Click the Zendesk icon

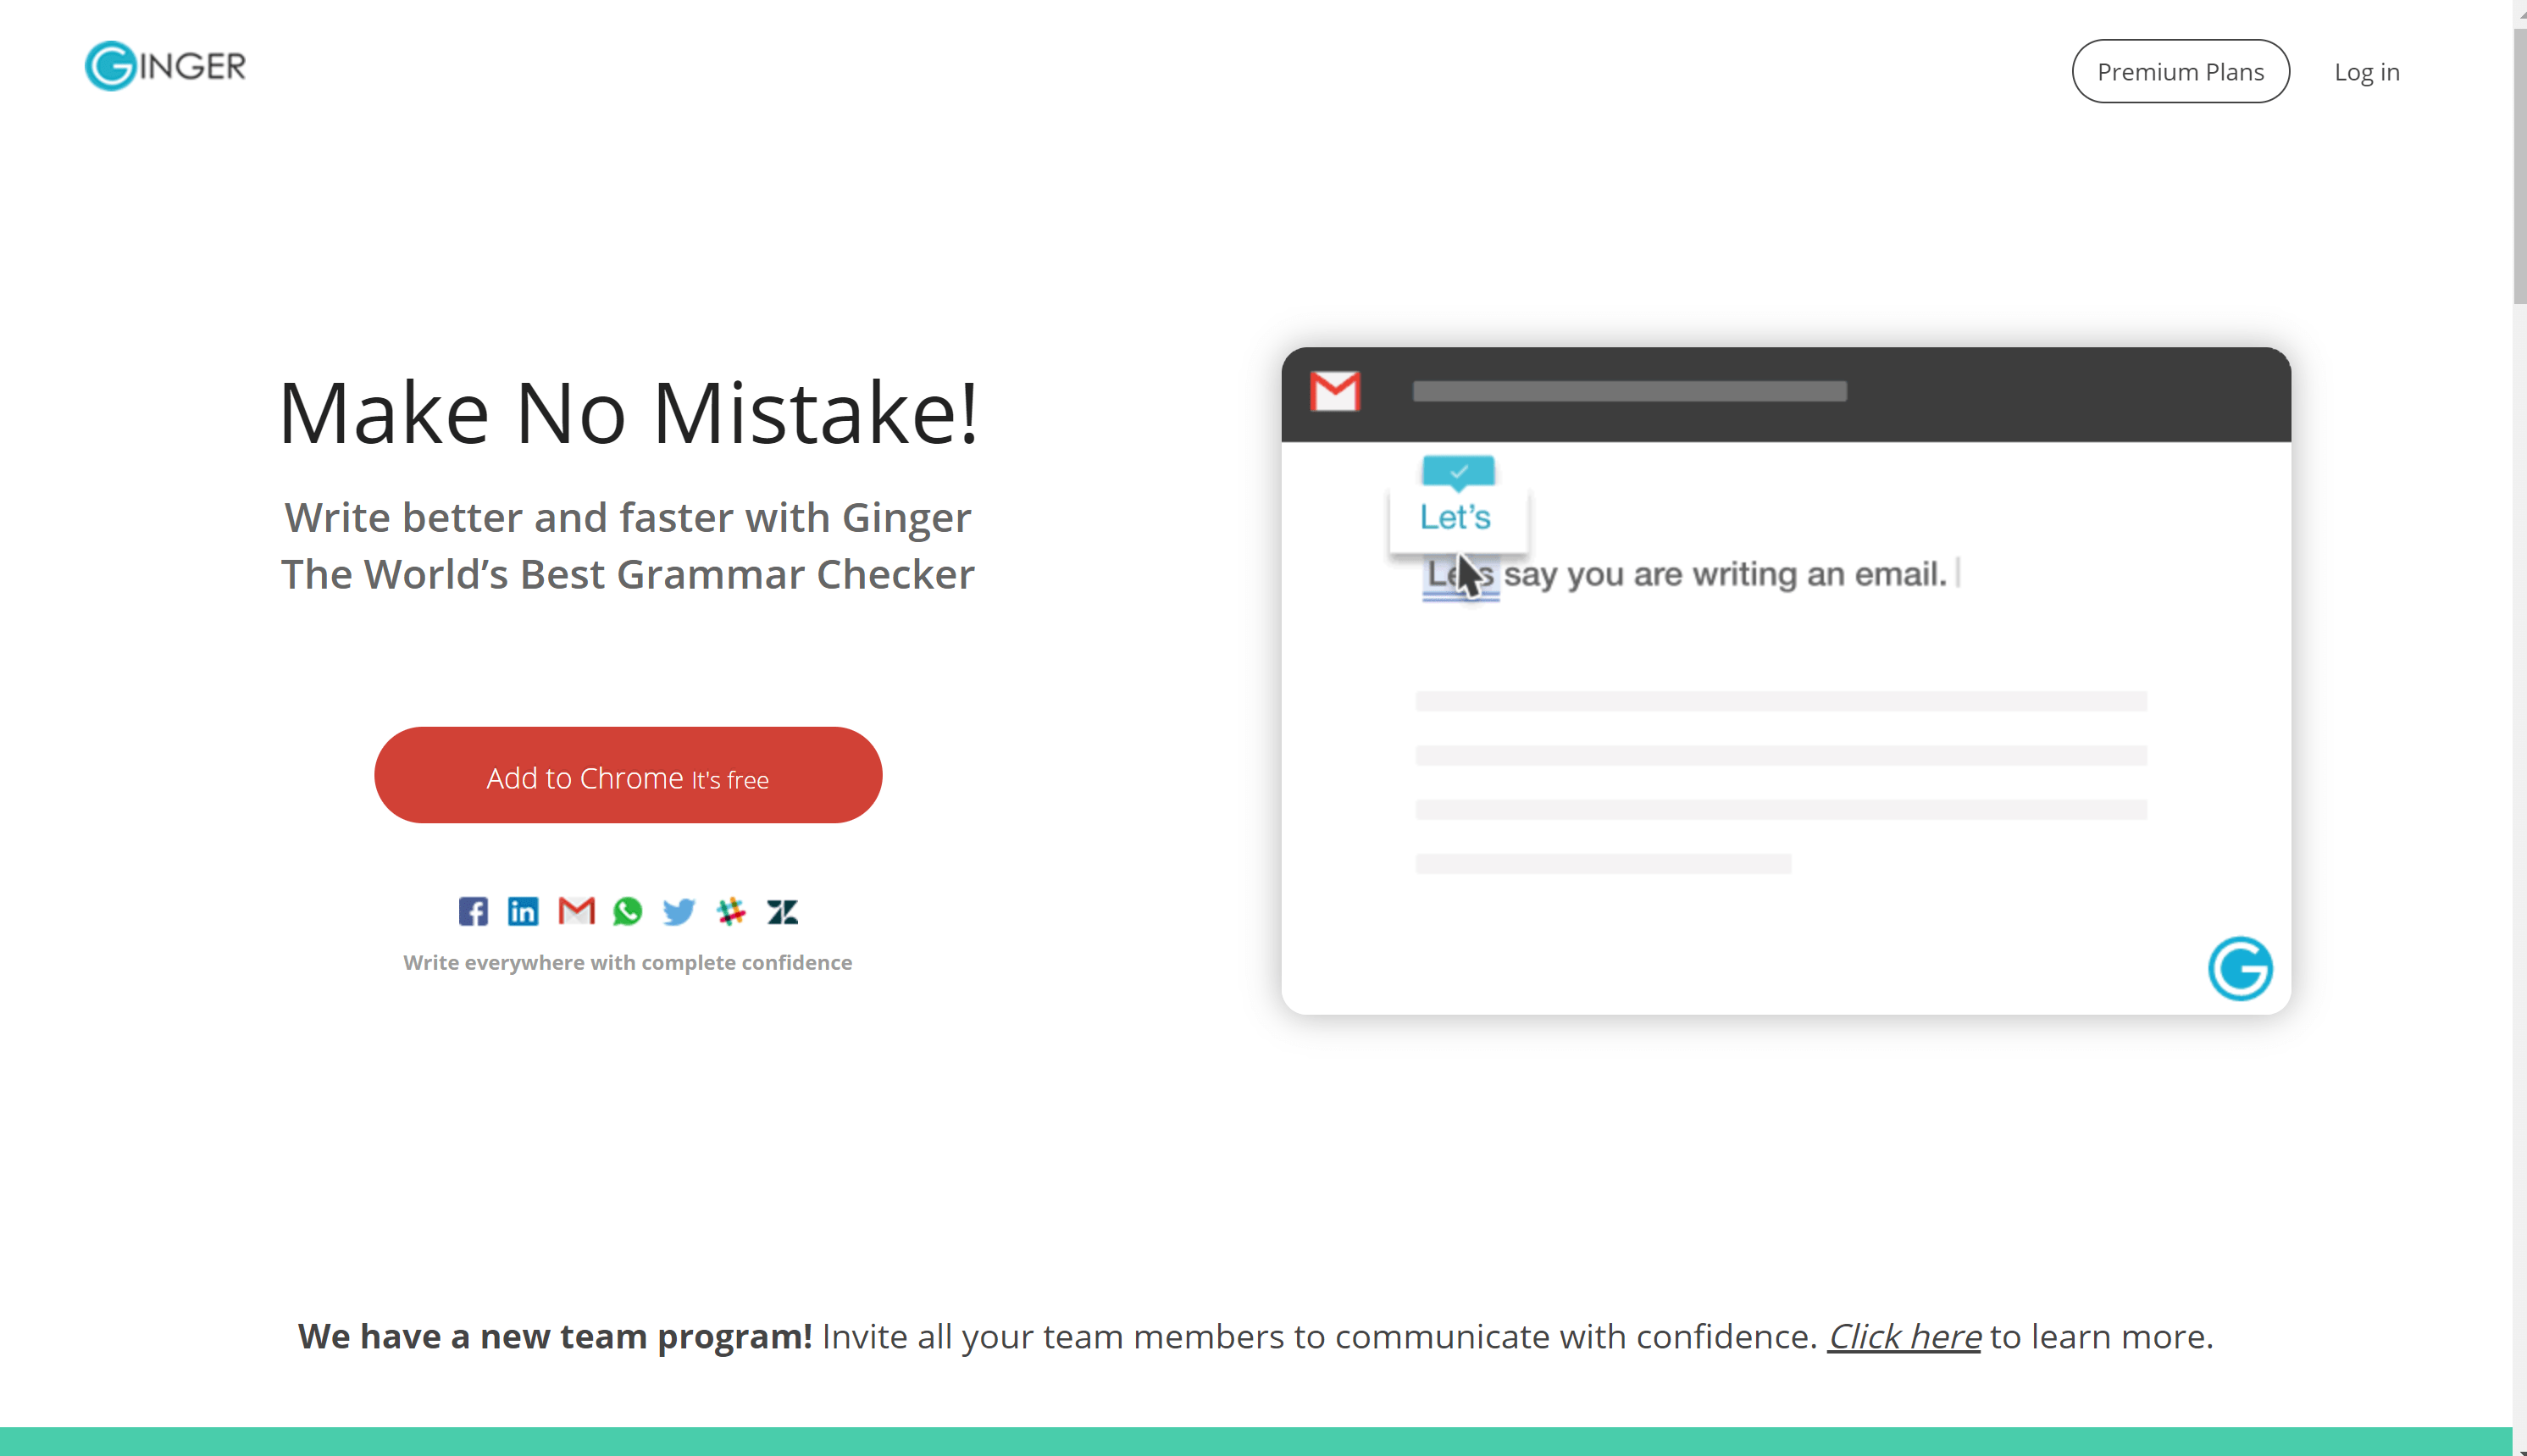(782, 911)
